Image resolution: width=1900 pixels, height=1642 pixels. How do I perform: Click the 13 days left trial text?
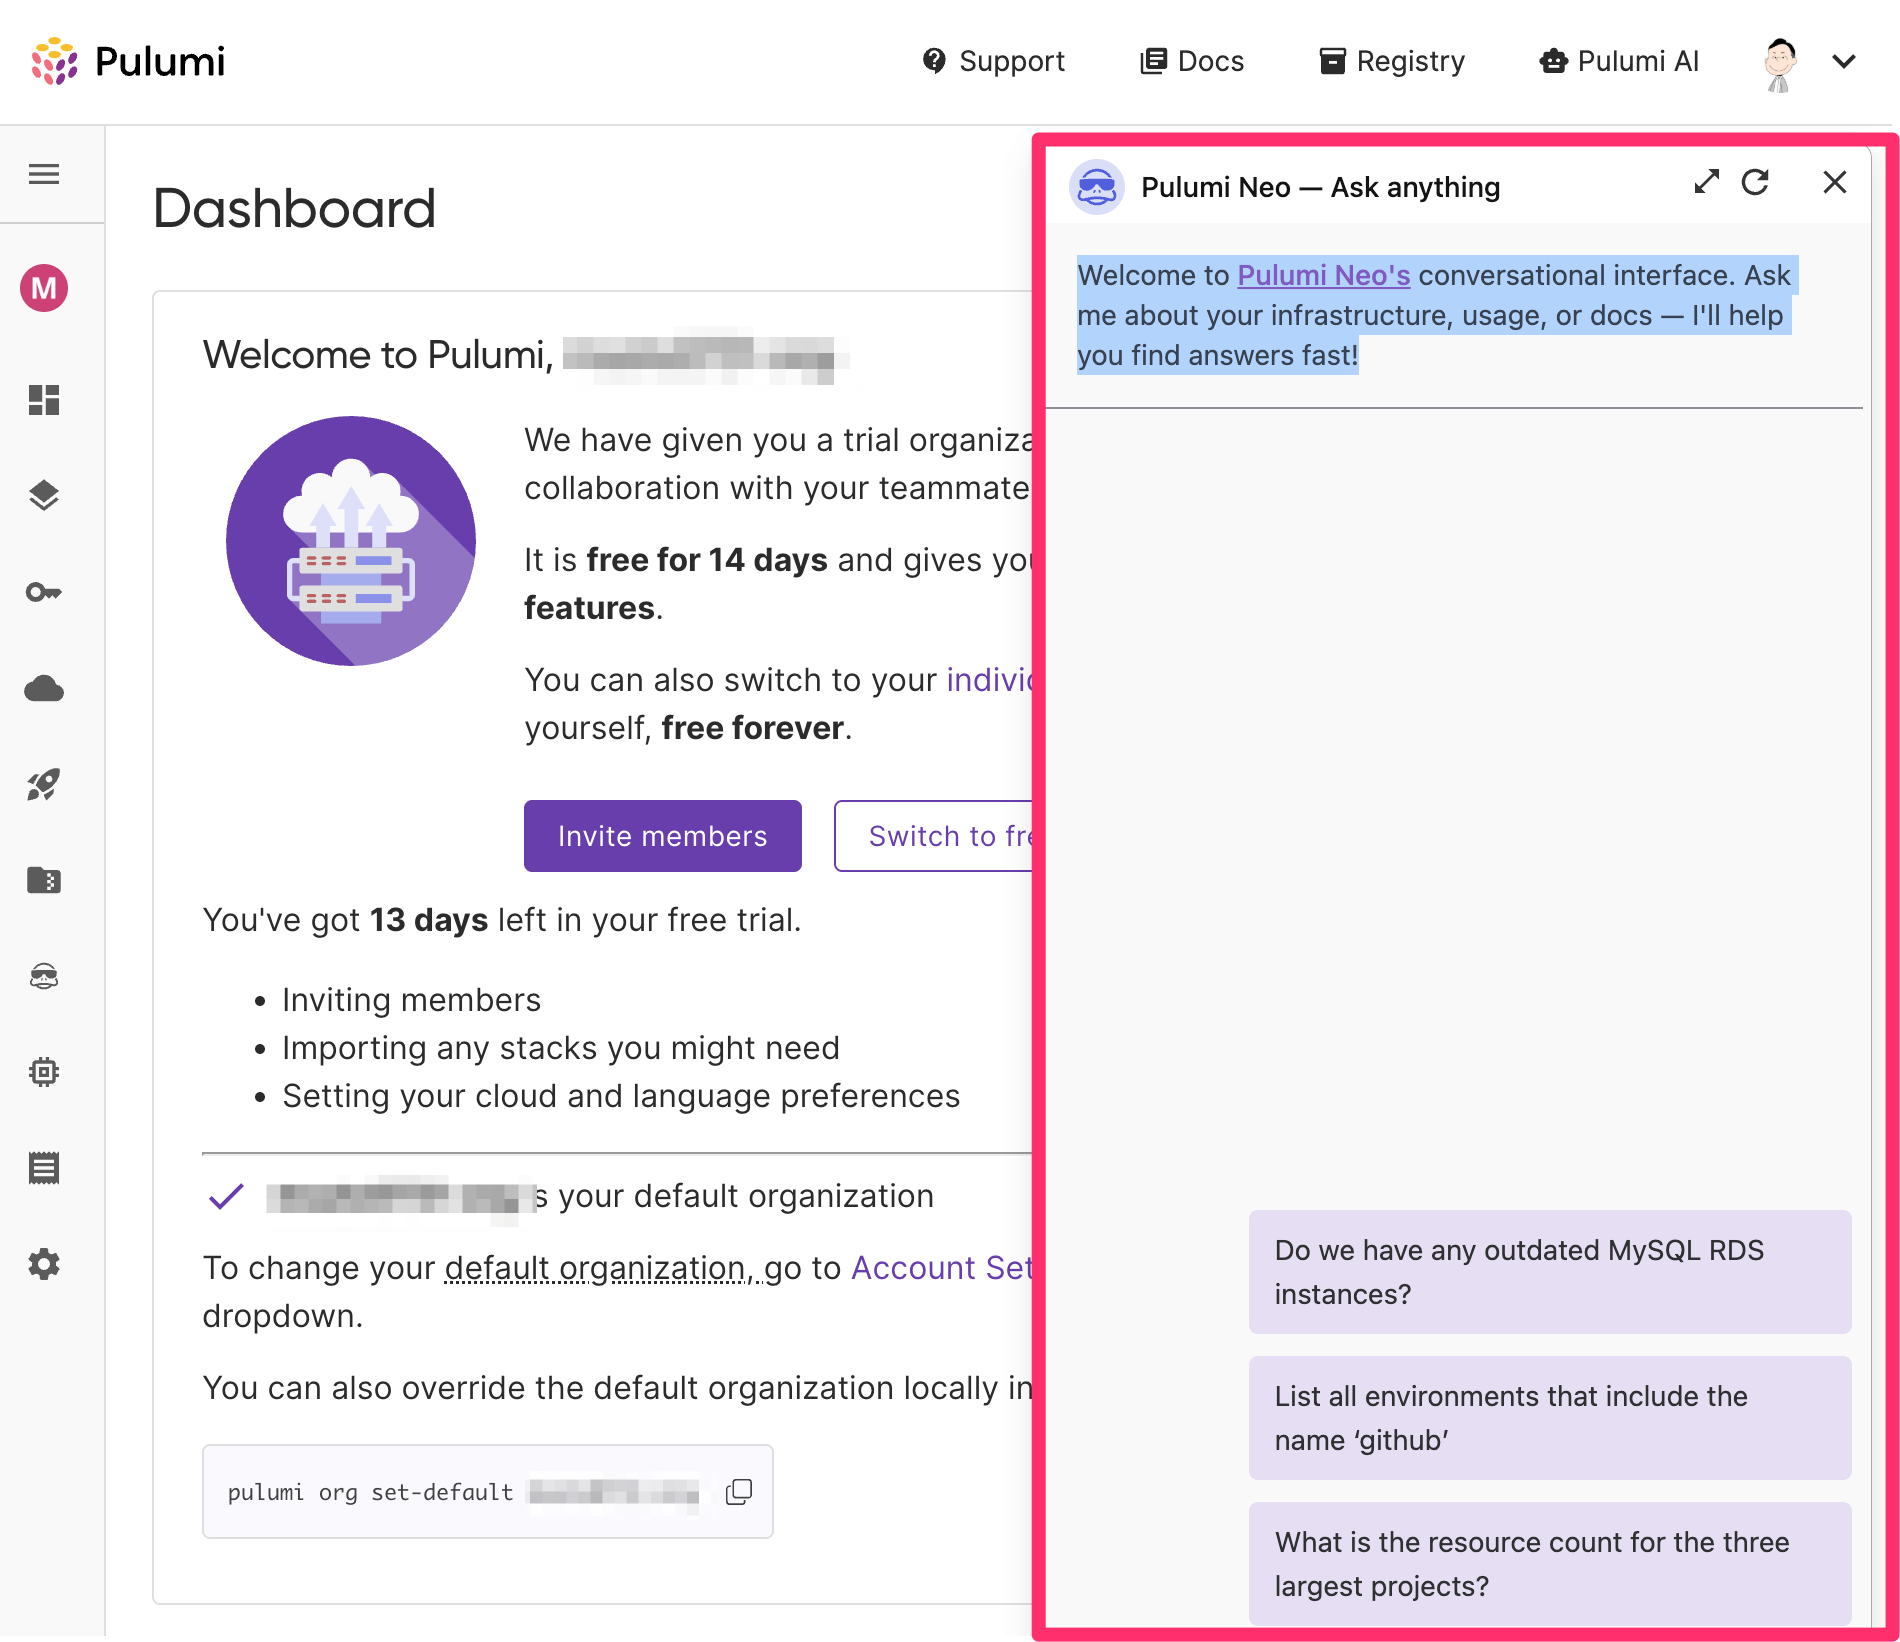coord(502,920)
